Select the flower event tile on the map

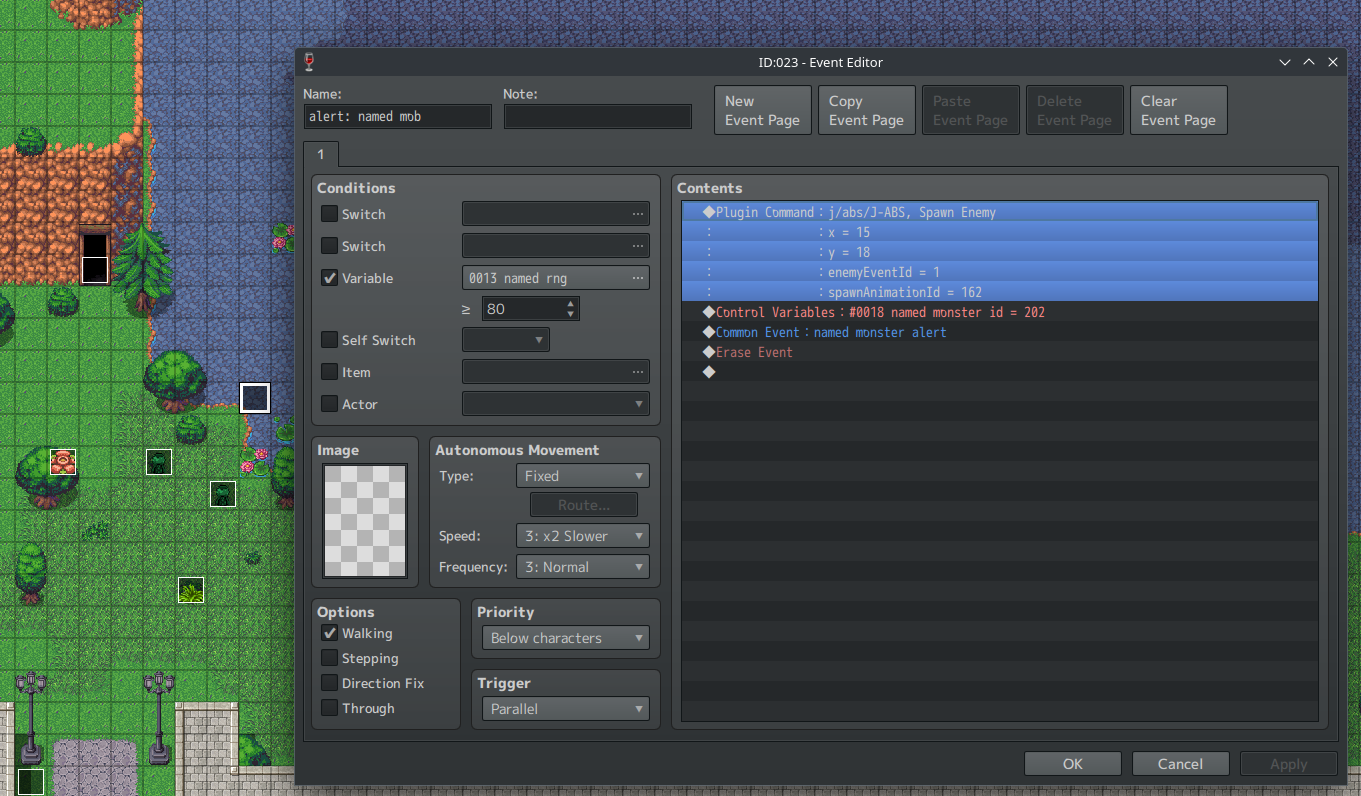click(63, 462)
